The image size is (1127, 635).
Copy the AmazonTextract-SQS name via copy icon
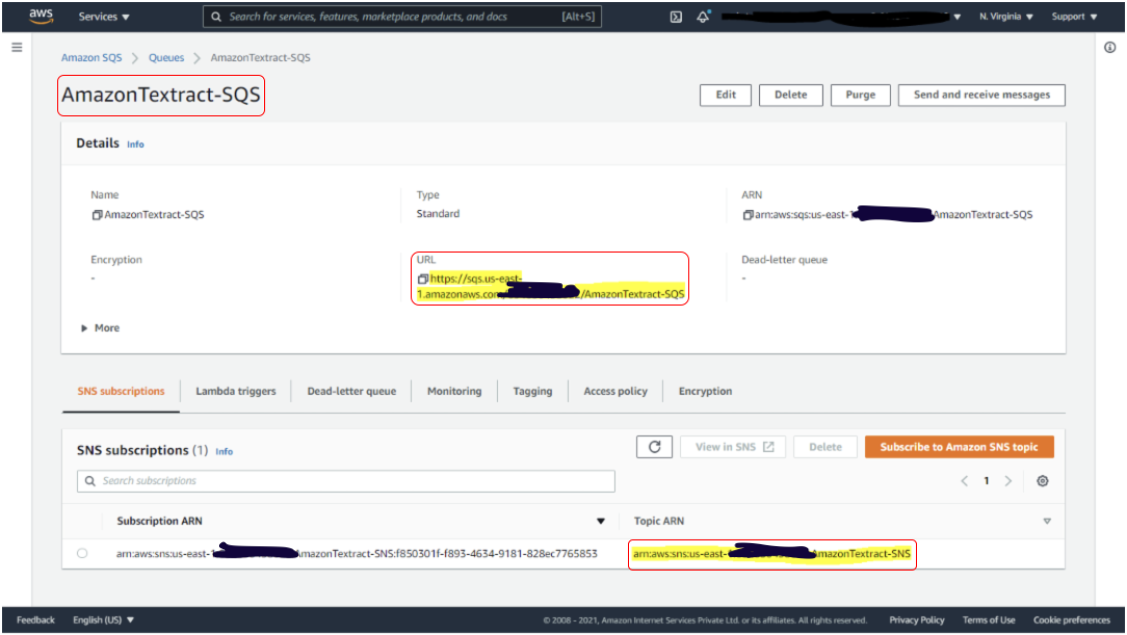[96, 213]
